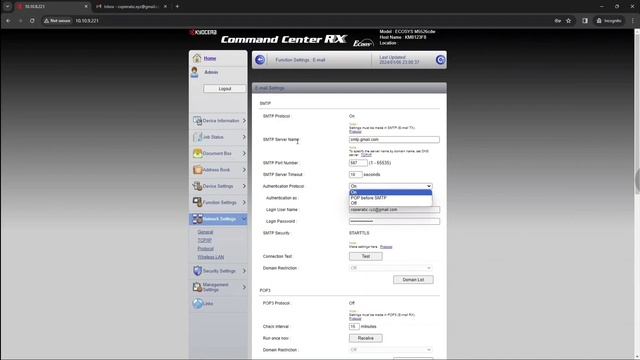Click the Receive button
This screenshot has width=640, height=360.
point(366,338)
